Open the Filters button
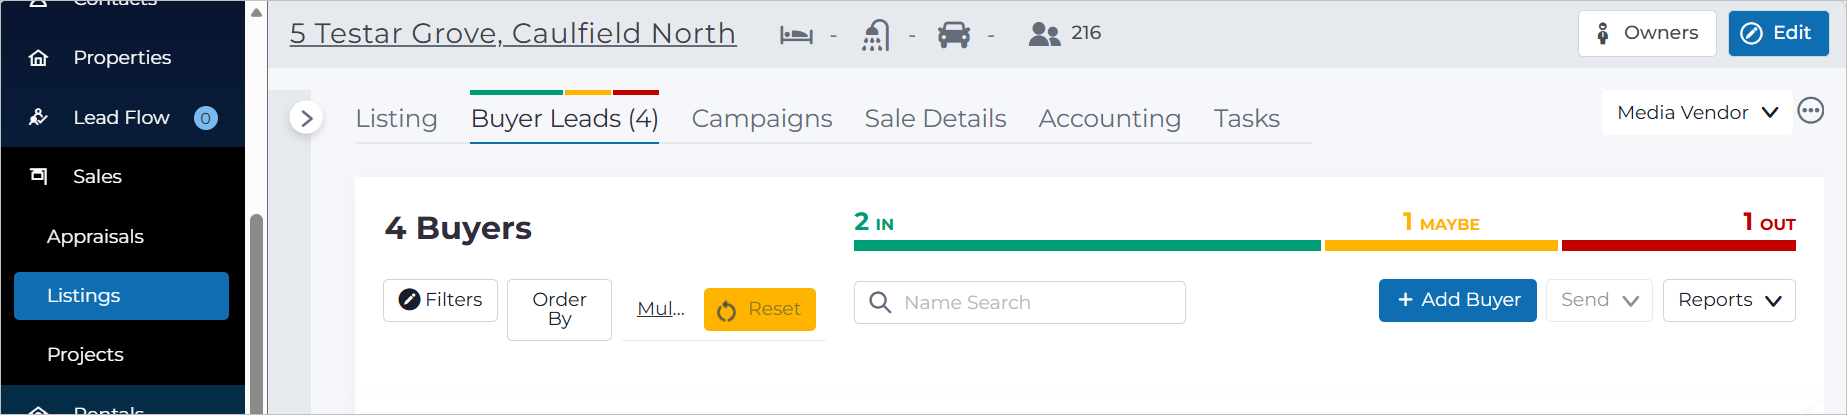 [x=440, y=300]
